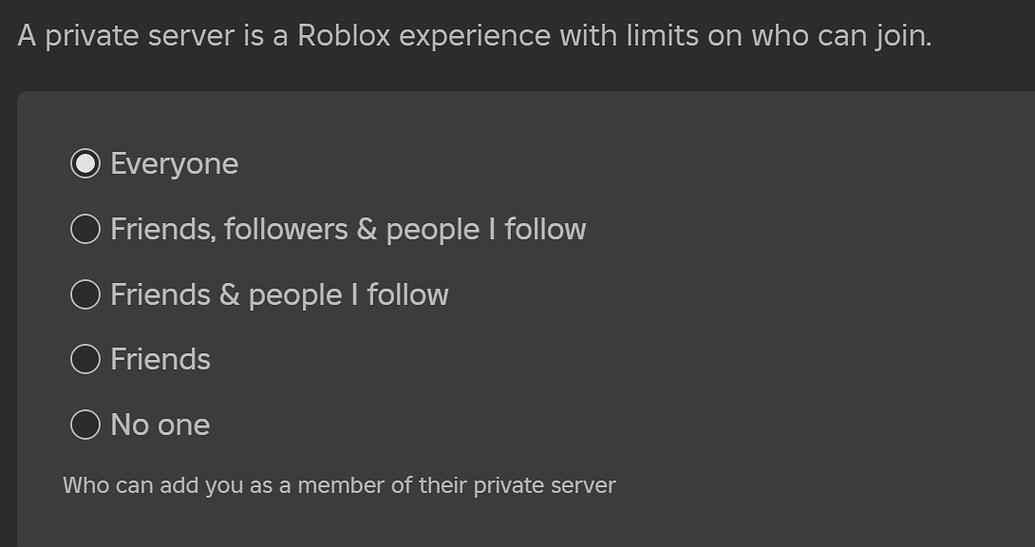The width and height of the screenshot is (1035, 547).
Task: Click the "Friends & people I follow" label text
Action: coord(279,294)
